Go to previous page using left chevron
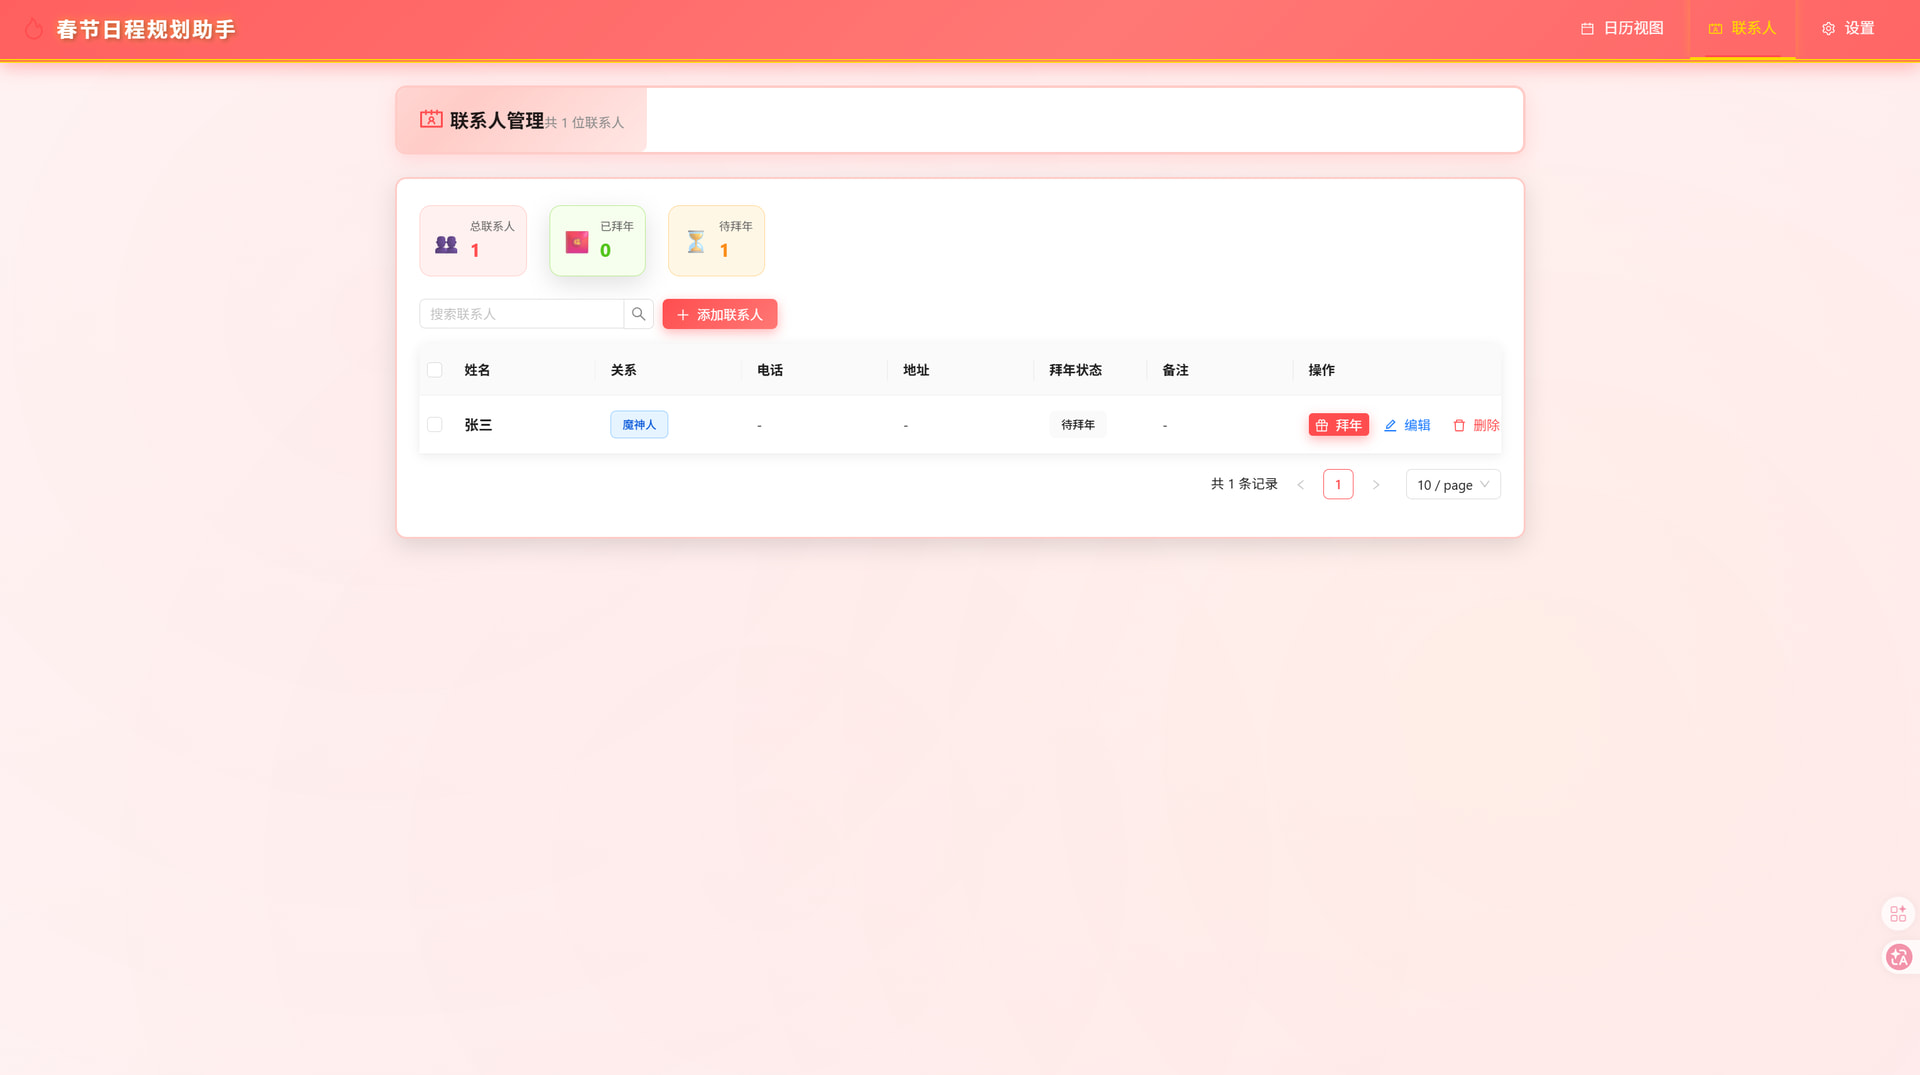 (1301, 485)
